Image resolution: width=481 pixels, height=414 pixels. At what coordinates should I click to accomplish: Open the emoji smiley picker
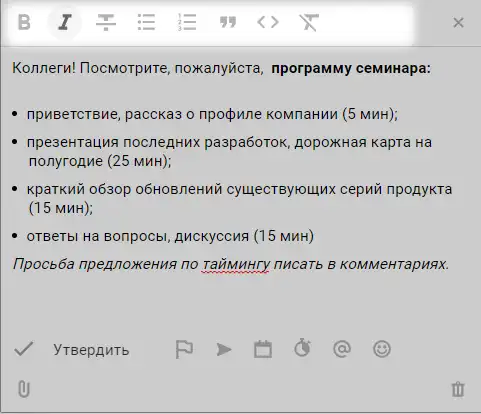tap(382, 349)
